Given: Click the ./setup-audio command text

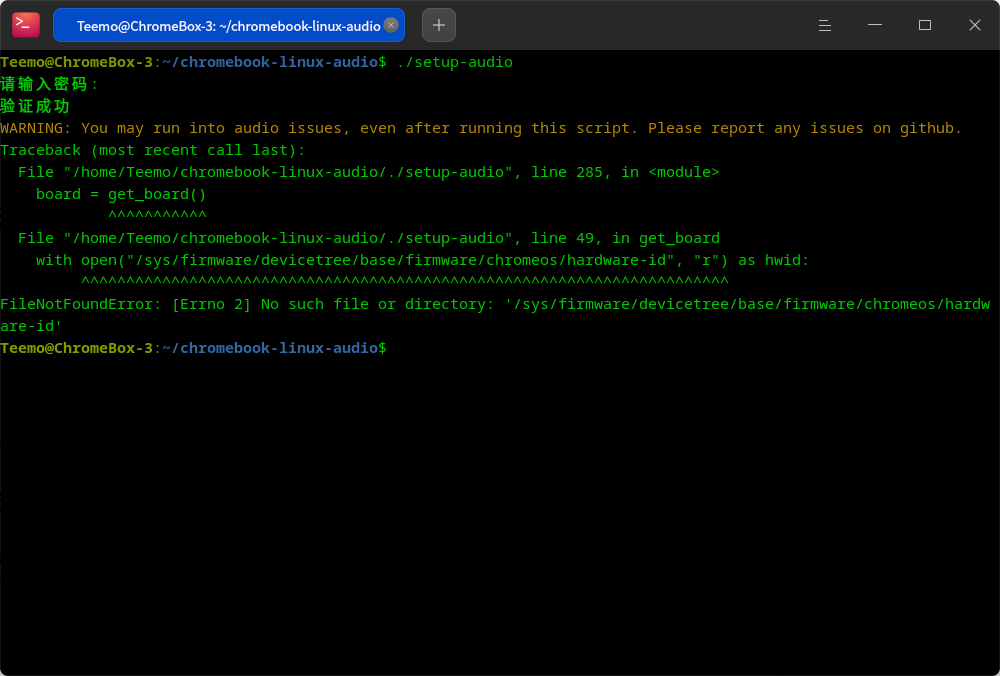Looking at the screenshot, I should [x=455, y=62].
